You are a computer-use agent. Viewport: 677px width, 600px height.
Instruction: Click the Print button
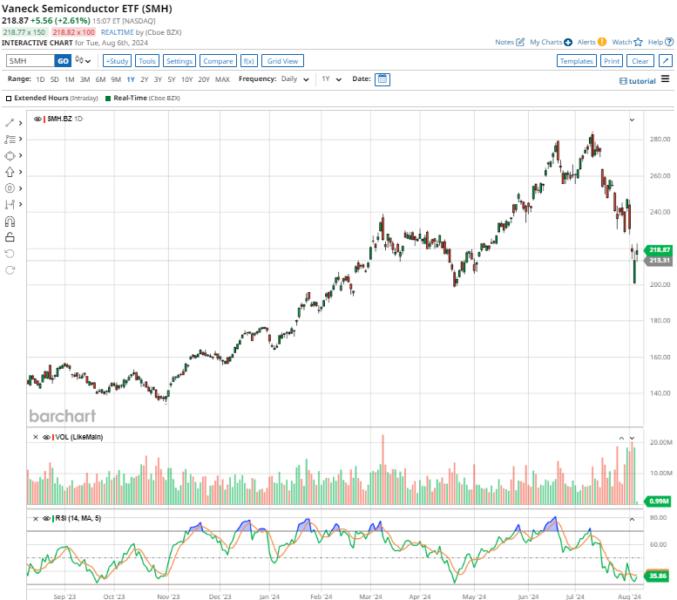[611, 61]
